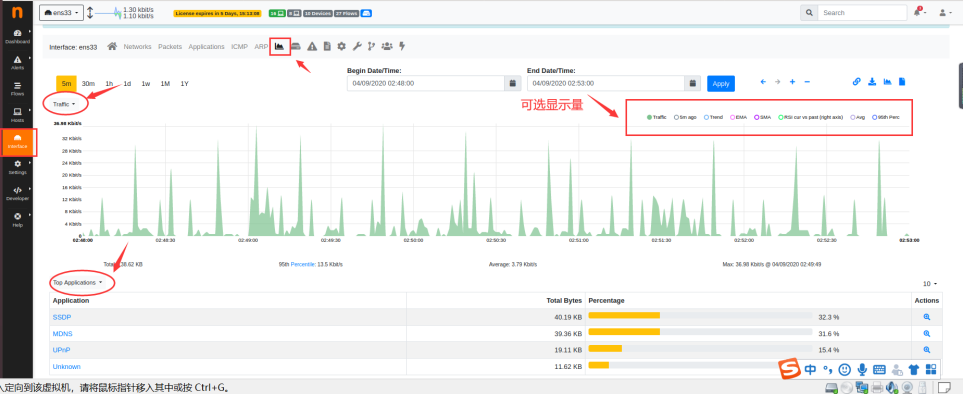Open the interface settings gear icon
Screen dimensions: 964x394
coord(341,46)
